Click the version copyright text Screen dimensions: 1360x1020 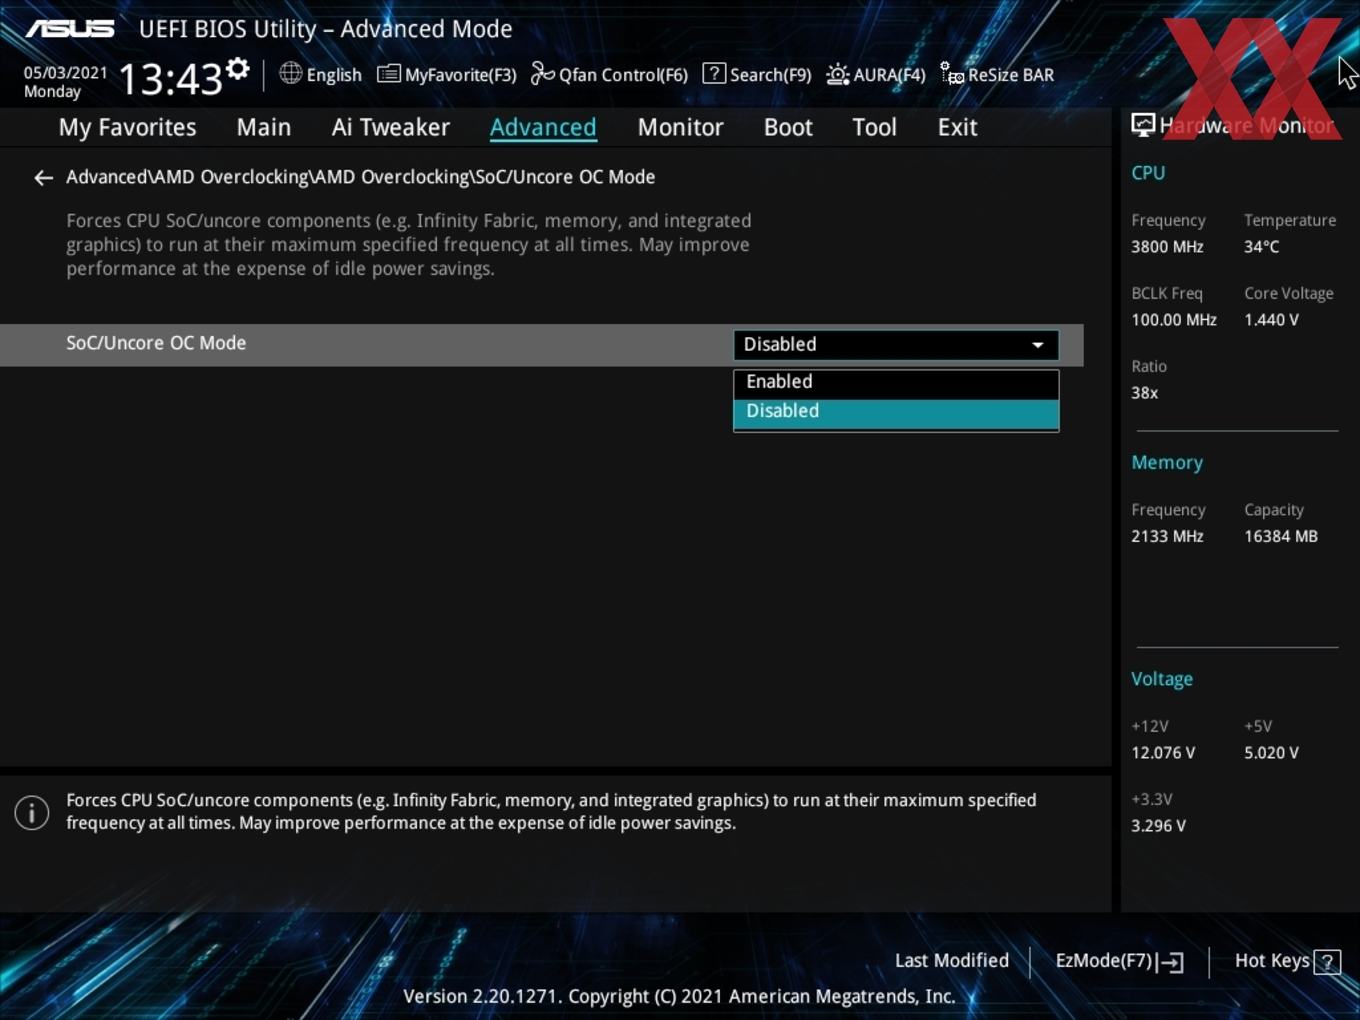tap(679, 997)
